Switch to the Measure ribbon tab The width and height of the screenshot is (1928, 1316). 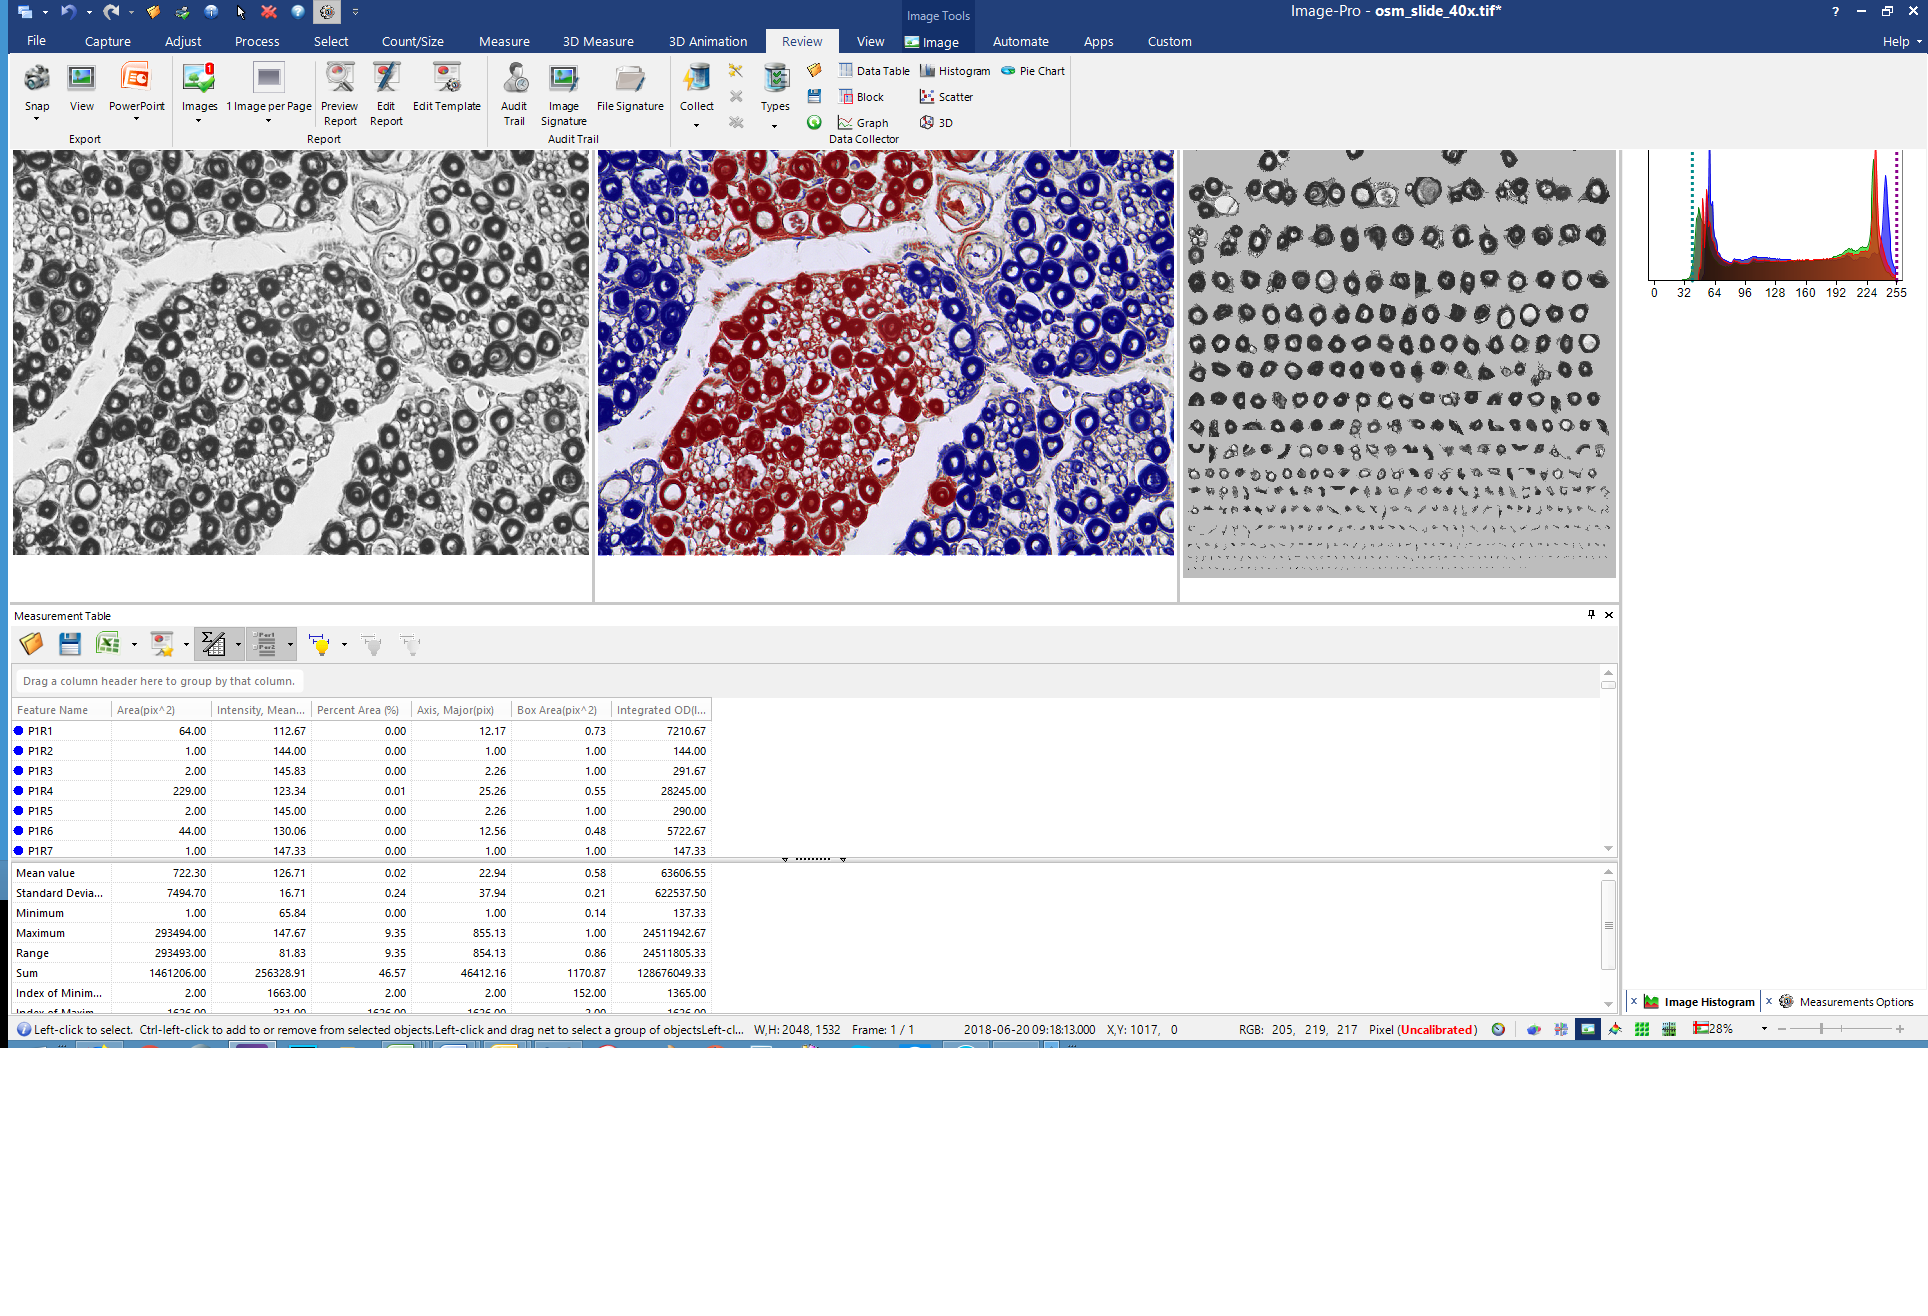[x=504, y=41]
